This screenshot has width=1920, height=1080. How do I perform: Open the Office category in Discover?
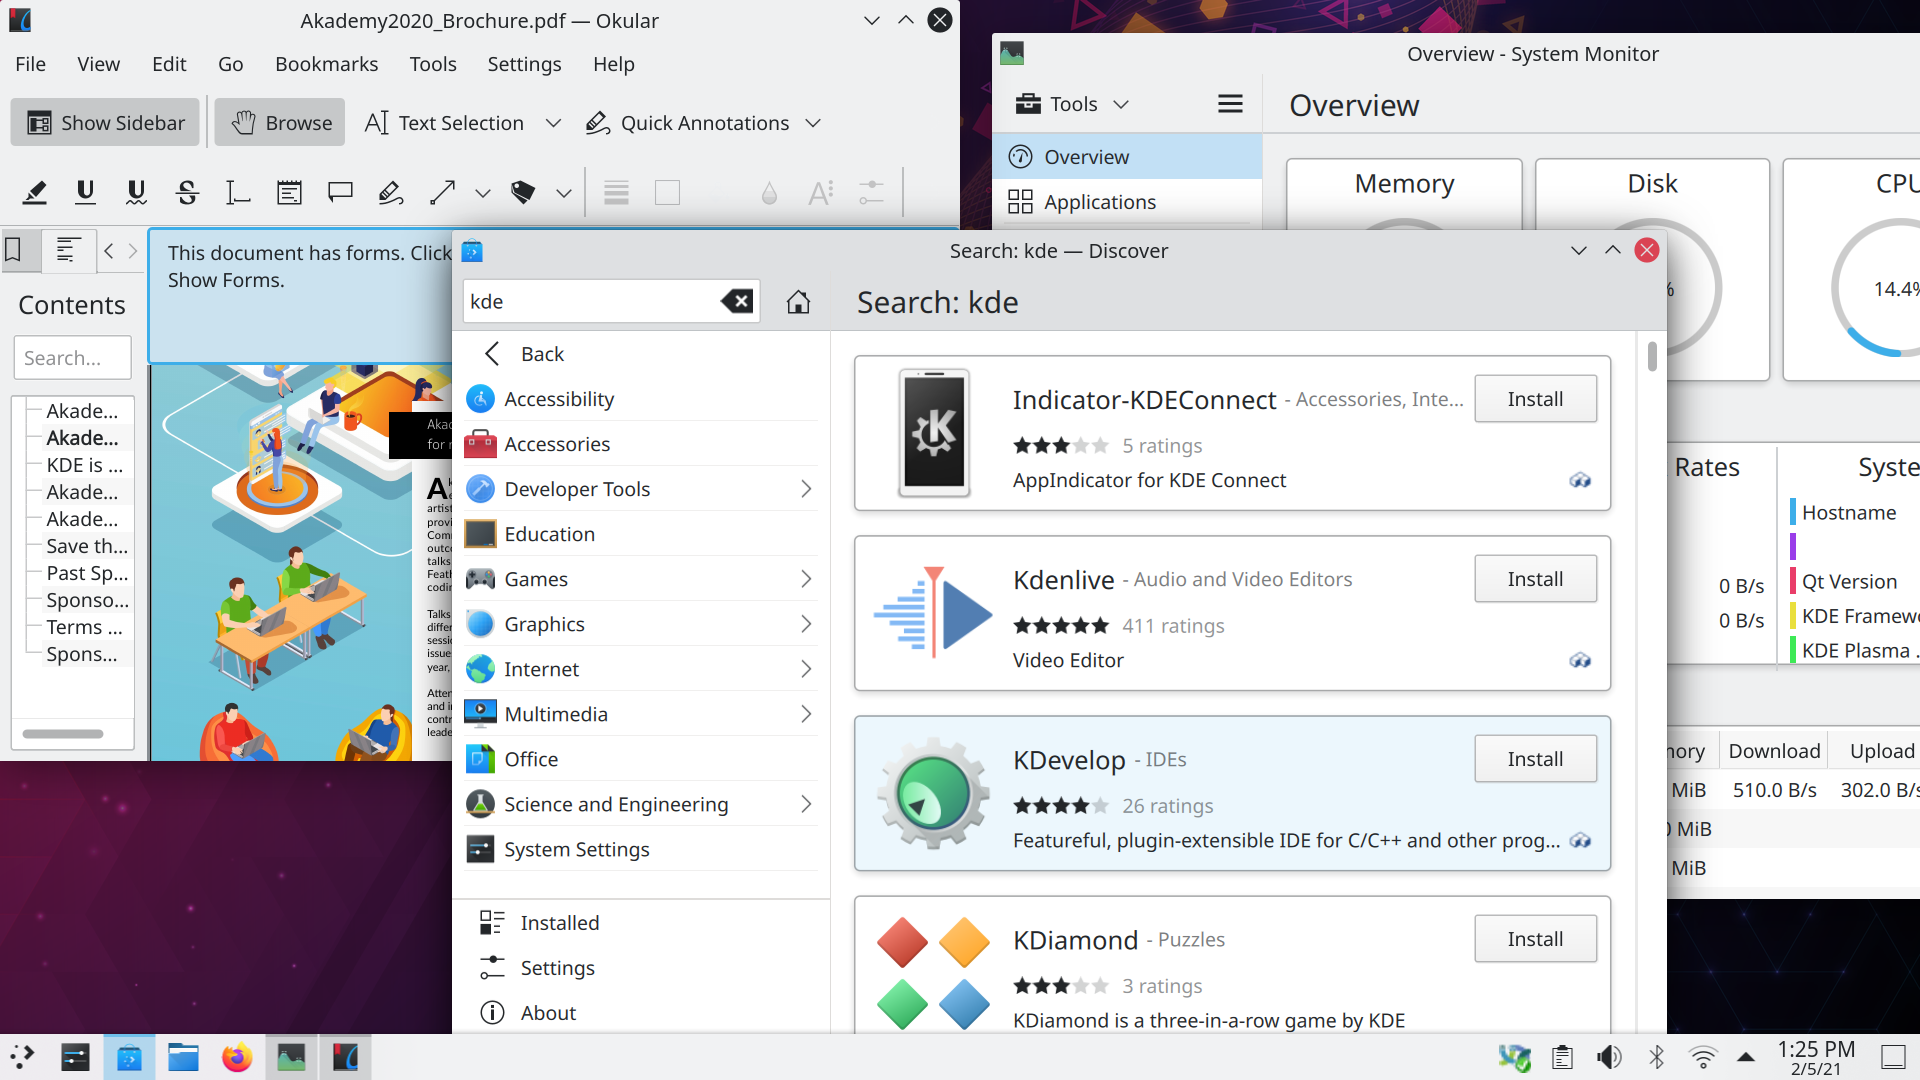tap(641, 759)
